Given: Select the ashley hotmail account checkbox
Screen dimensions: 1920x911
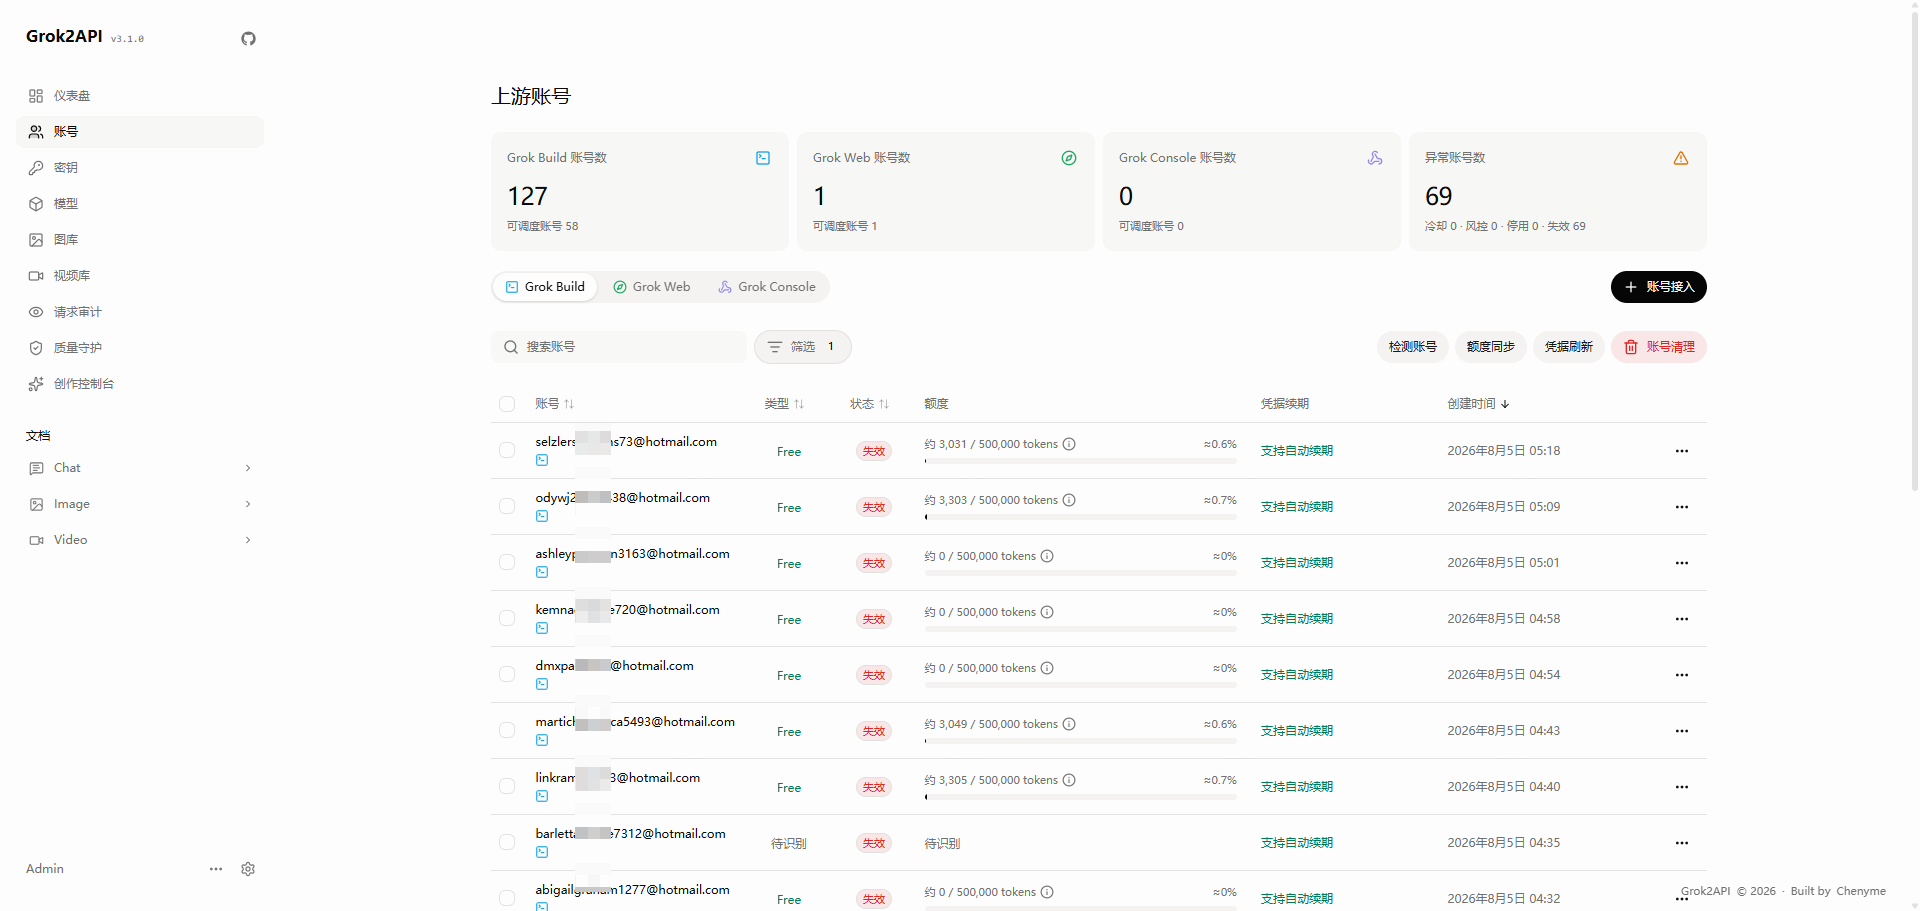Looking at the screenshot, I should click(507, 563).
